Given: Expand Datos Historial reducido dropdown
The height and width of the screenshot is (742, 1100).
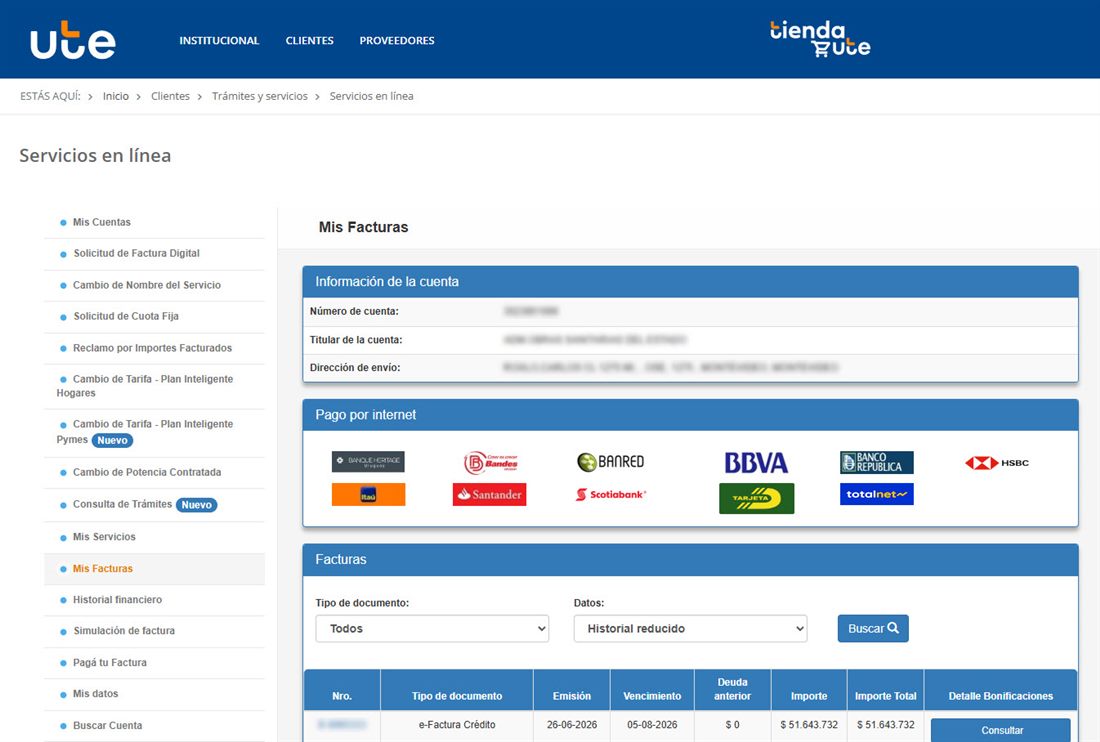Looking at the screenshot, I should pos(690,628).
